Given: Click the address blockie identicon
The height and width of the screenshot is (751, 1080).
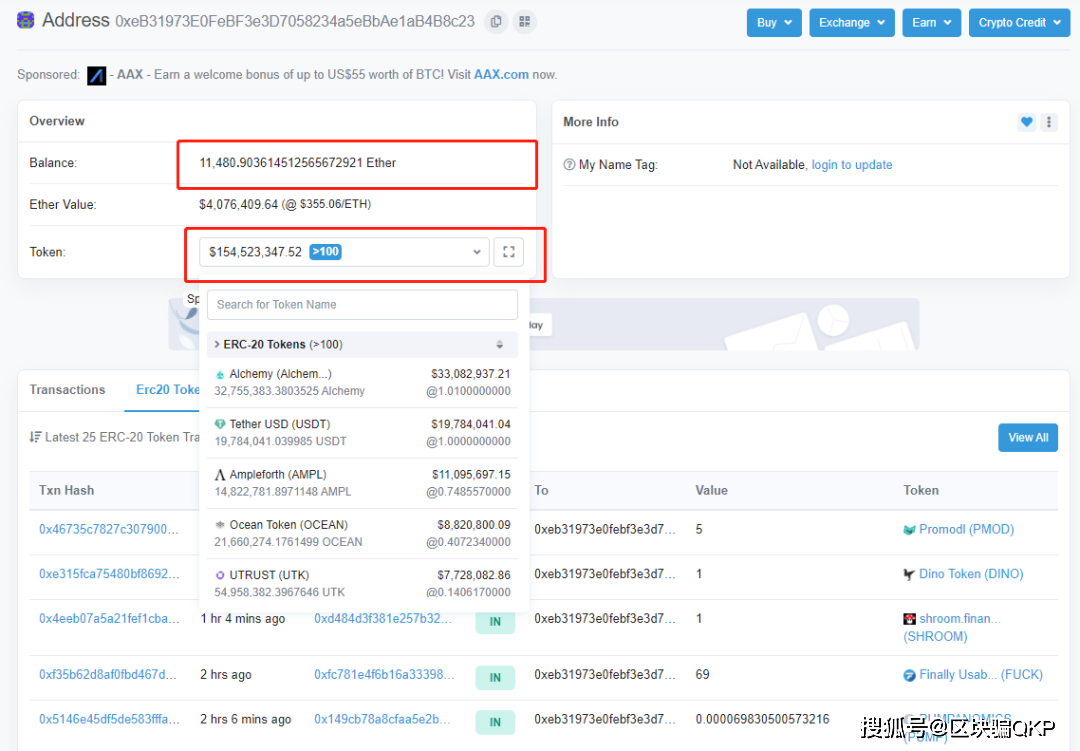Looking at the screenshot, I should tap(25, 21).
